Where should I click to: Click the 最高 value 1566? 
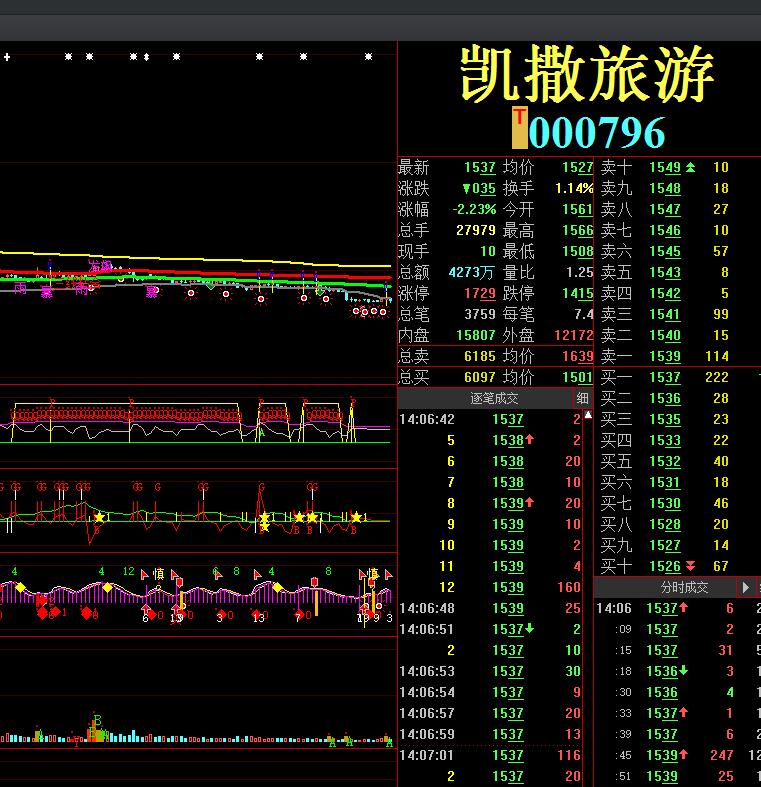tap(577, 230)
